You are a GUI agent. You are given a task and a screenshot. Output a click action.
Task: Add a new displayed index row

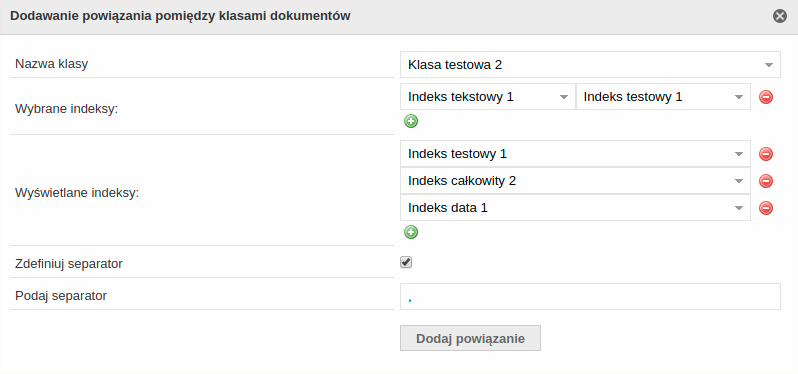[411, 232]
